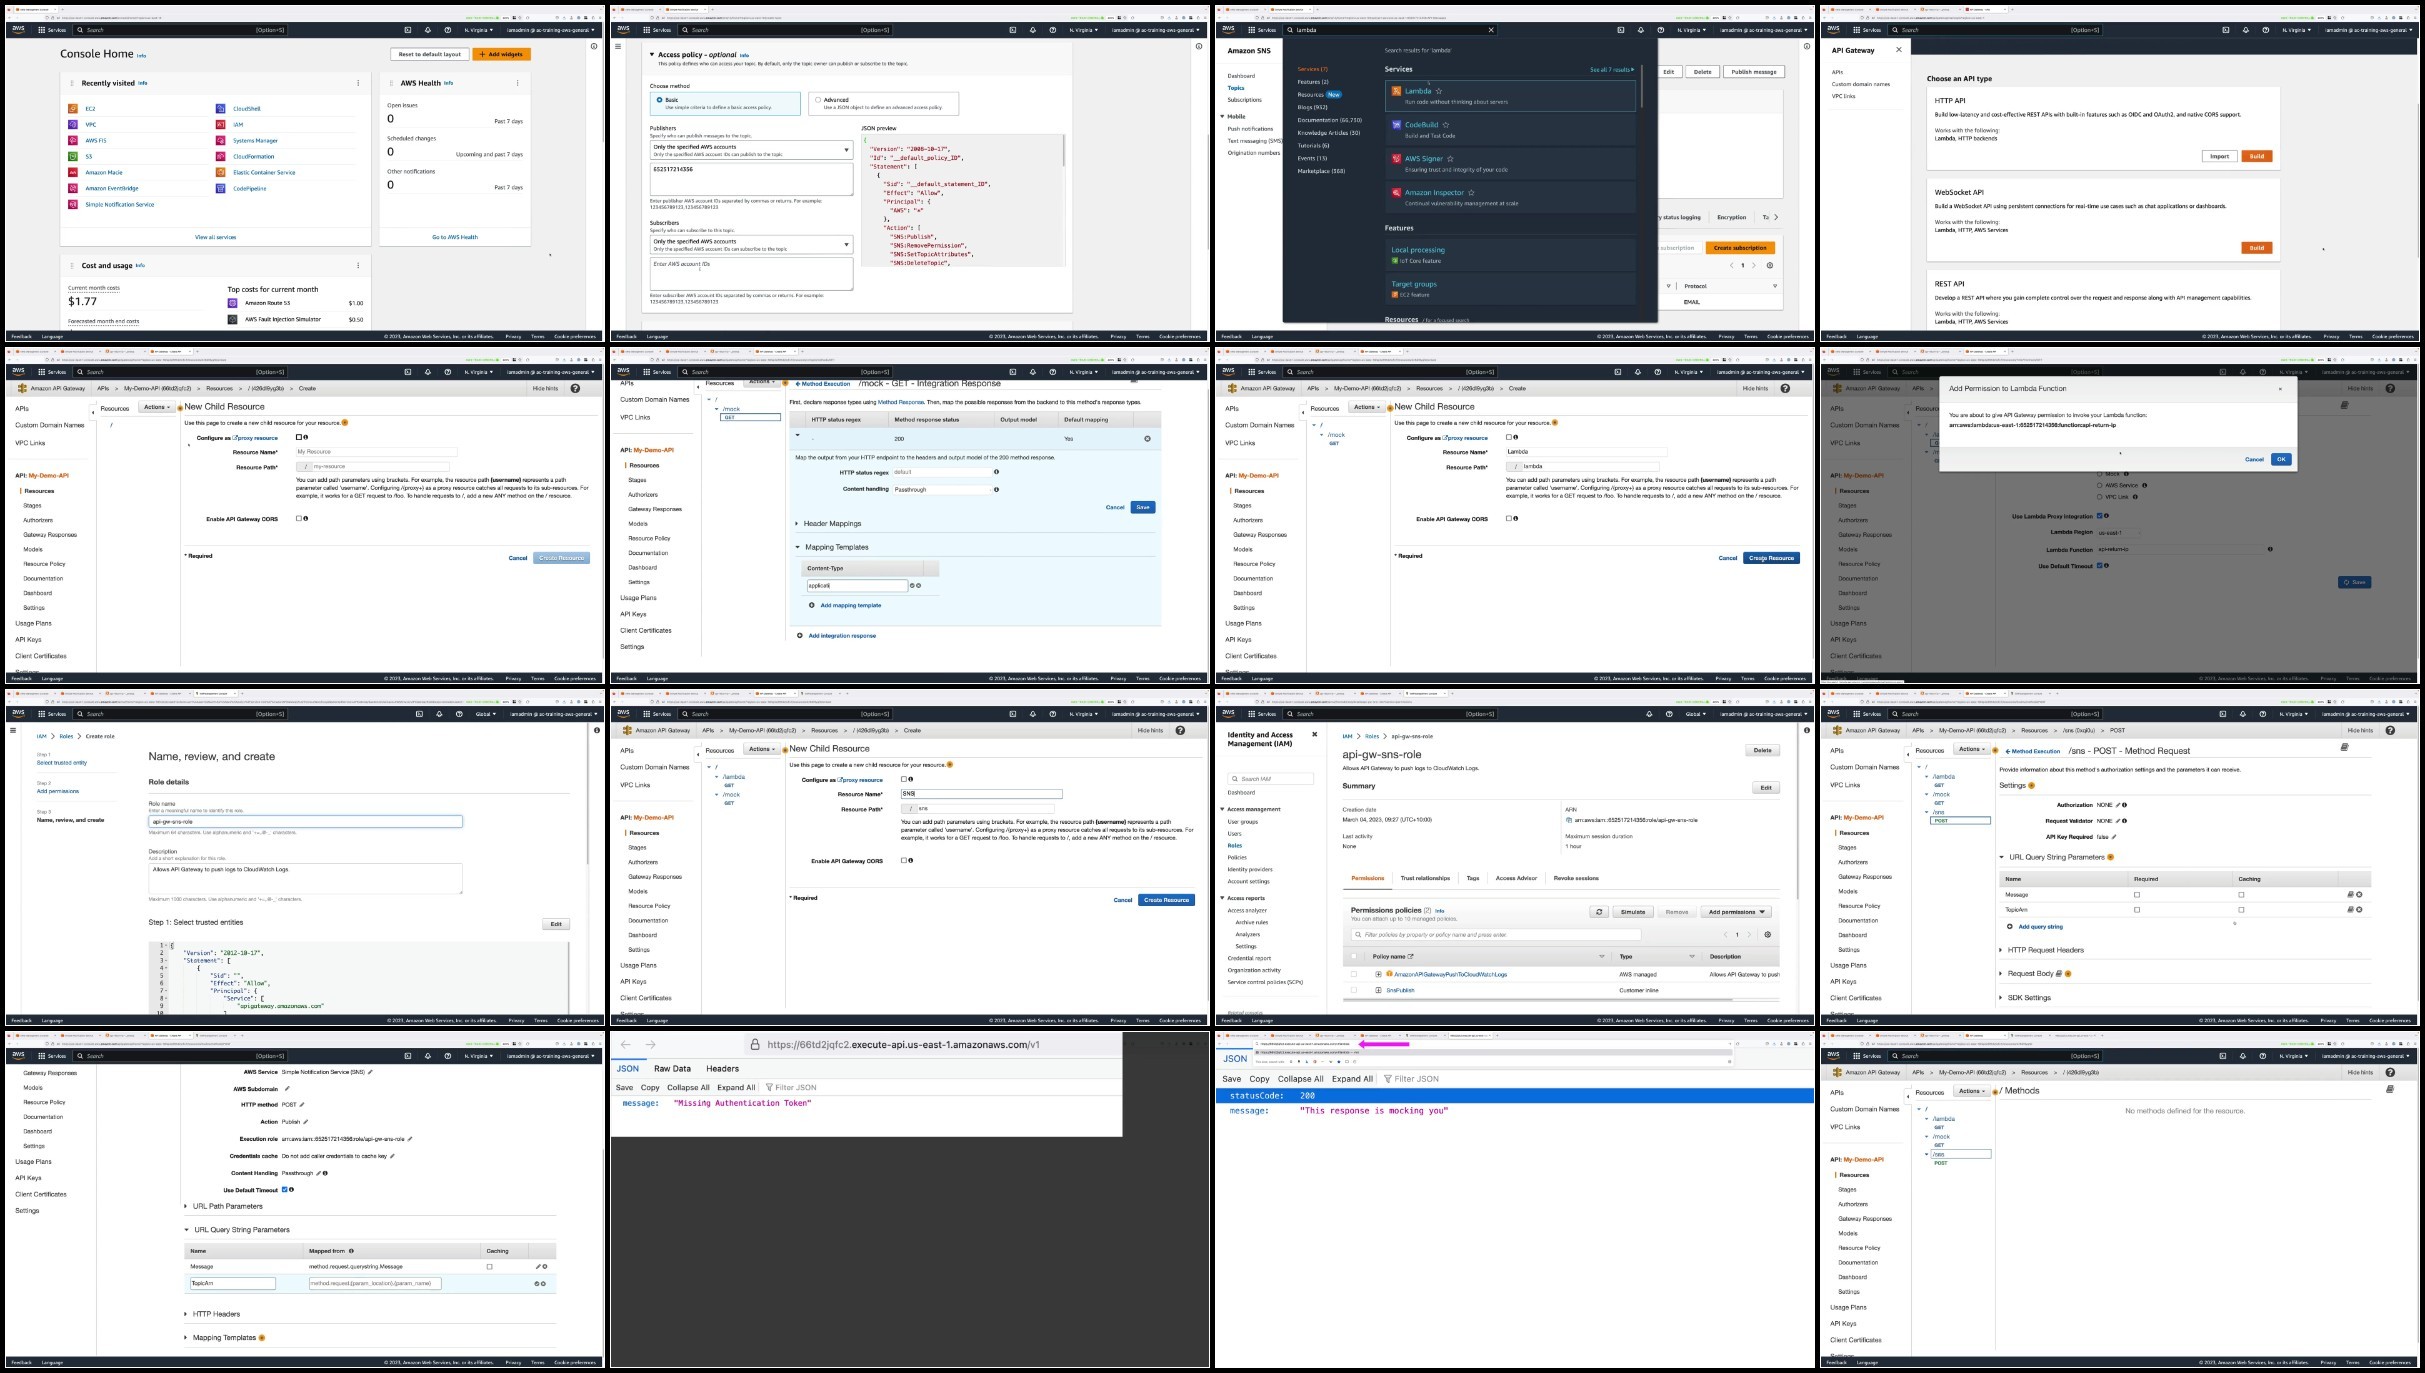
Task: Click the refresh icon in Permissions policies
Action: coord(1599,912)
